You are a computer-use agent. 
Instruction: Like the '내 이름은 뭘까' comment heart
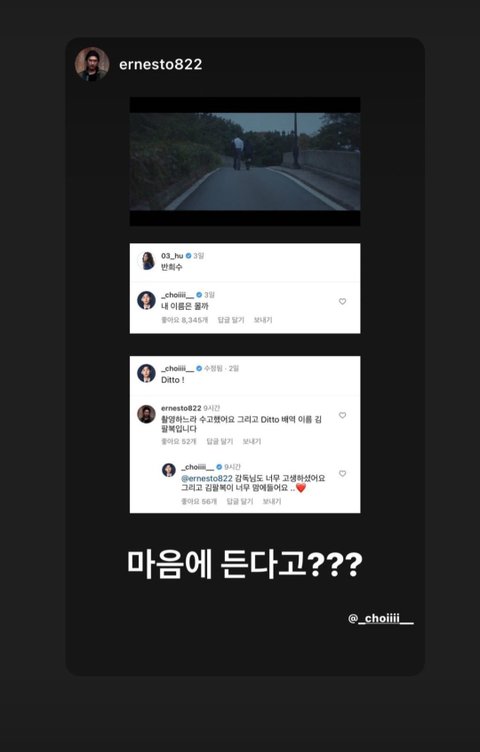click(342, 301)
